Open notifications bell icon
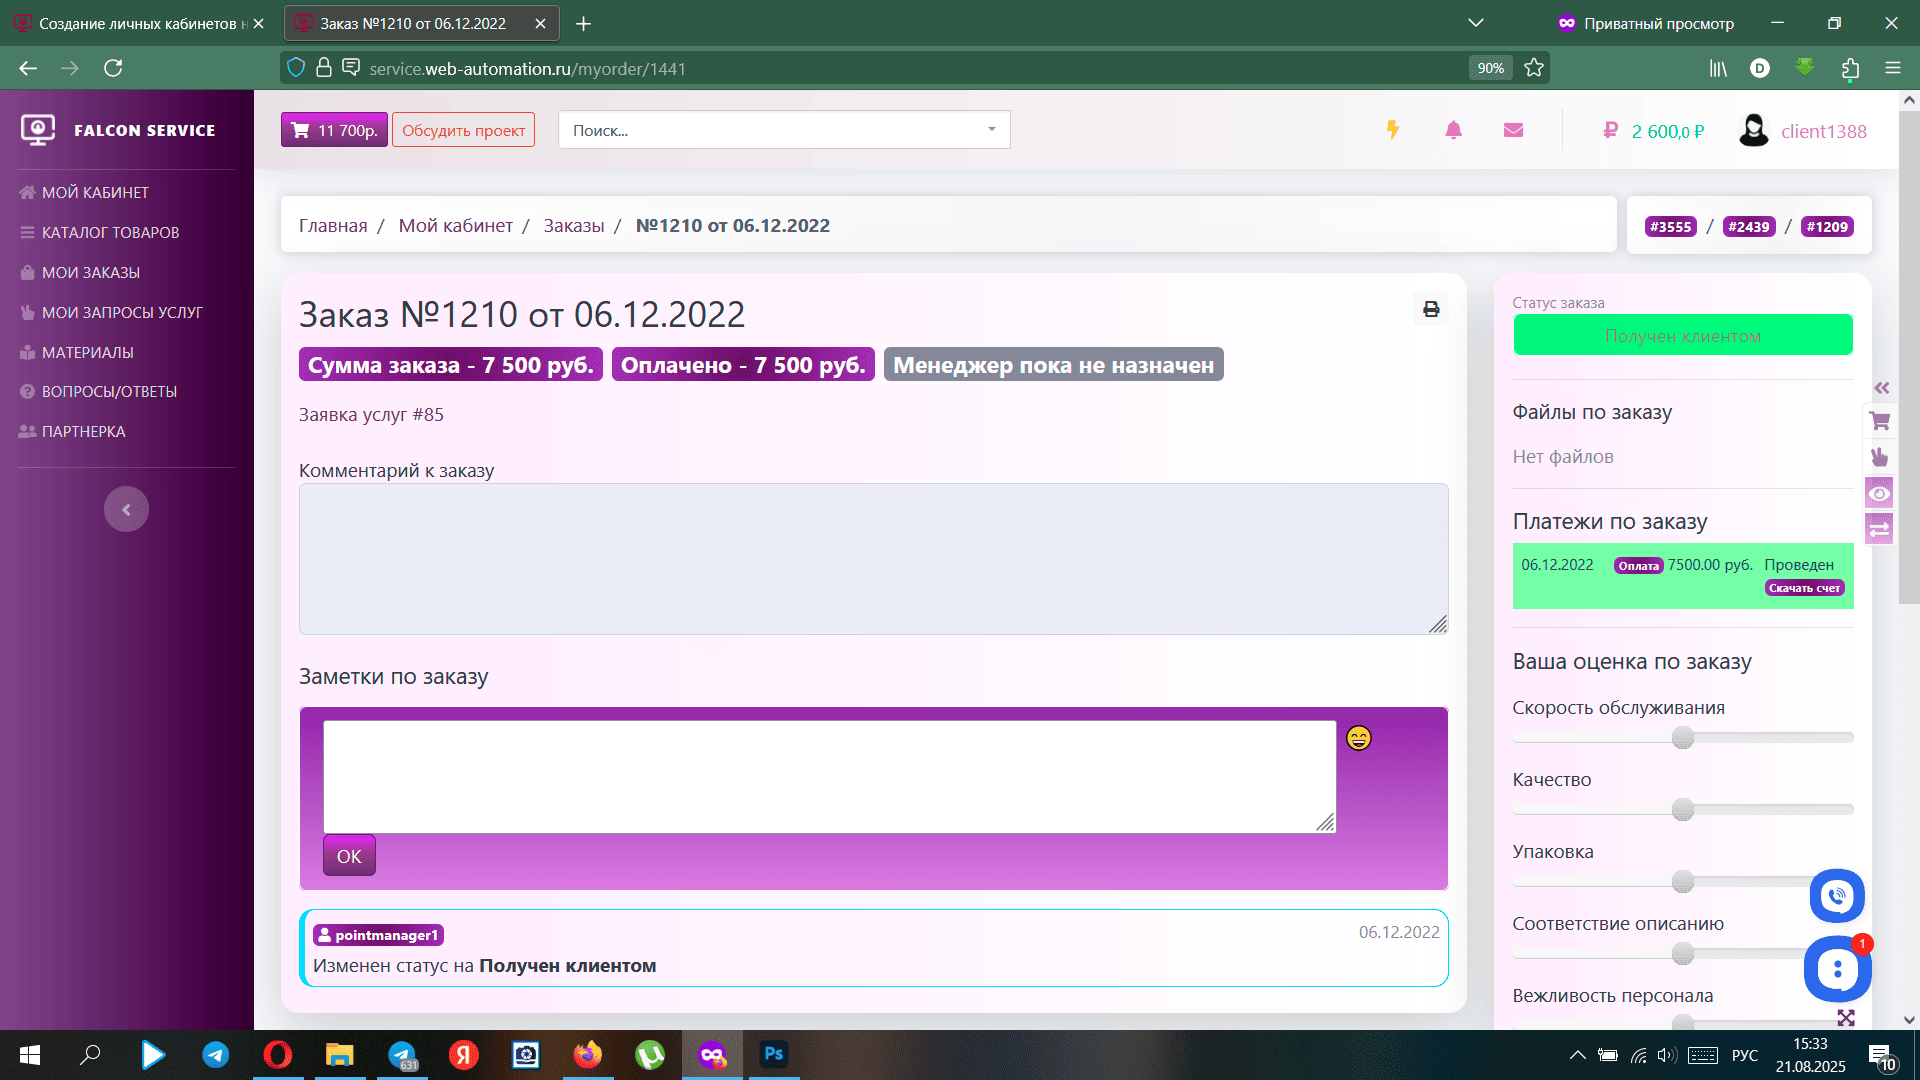This screenshot has height=1080, width=1920. (x=1453, y=130)
